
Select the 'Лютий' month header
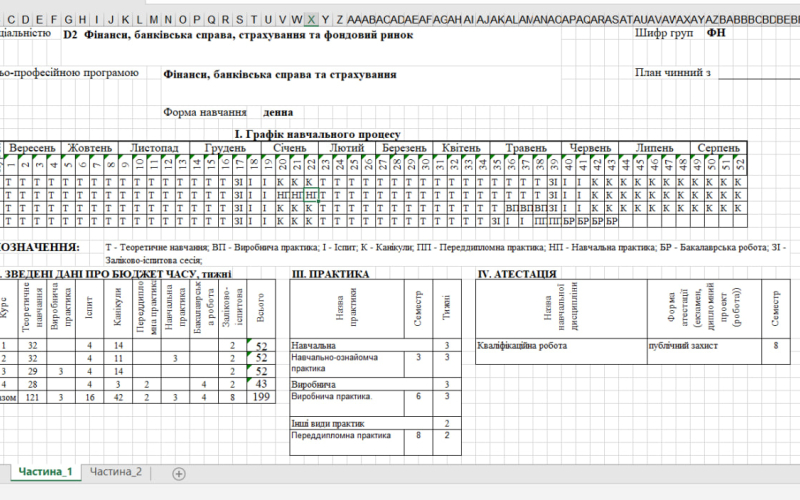(347, 148)
